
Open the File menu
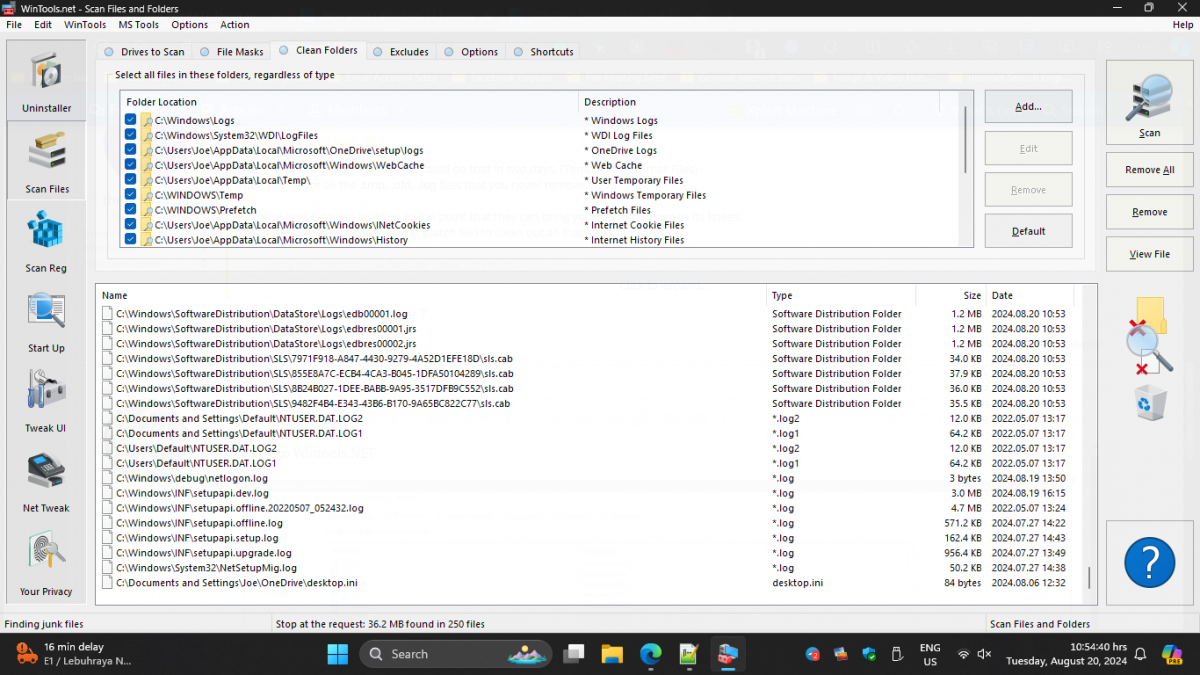pyautogui.click(x=14, y=25)
